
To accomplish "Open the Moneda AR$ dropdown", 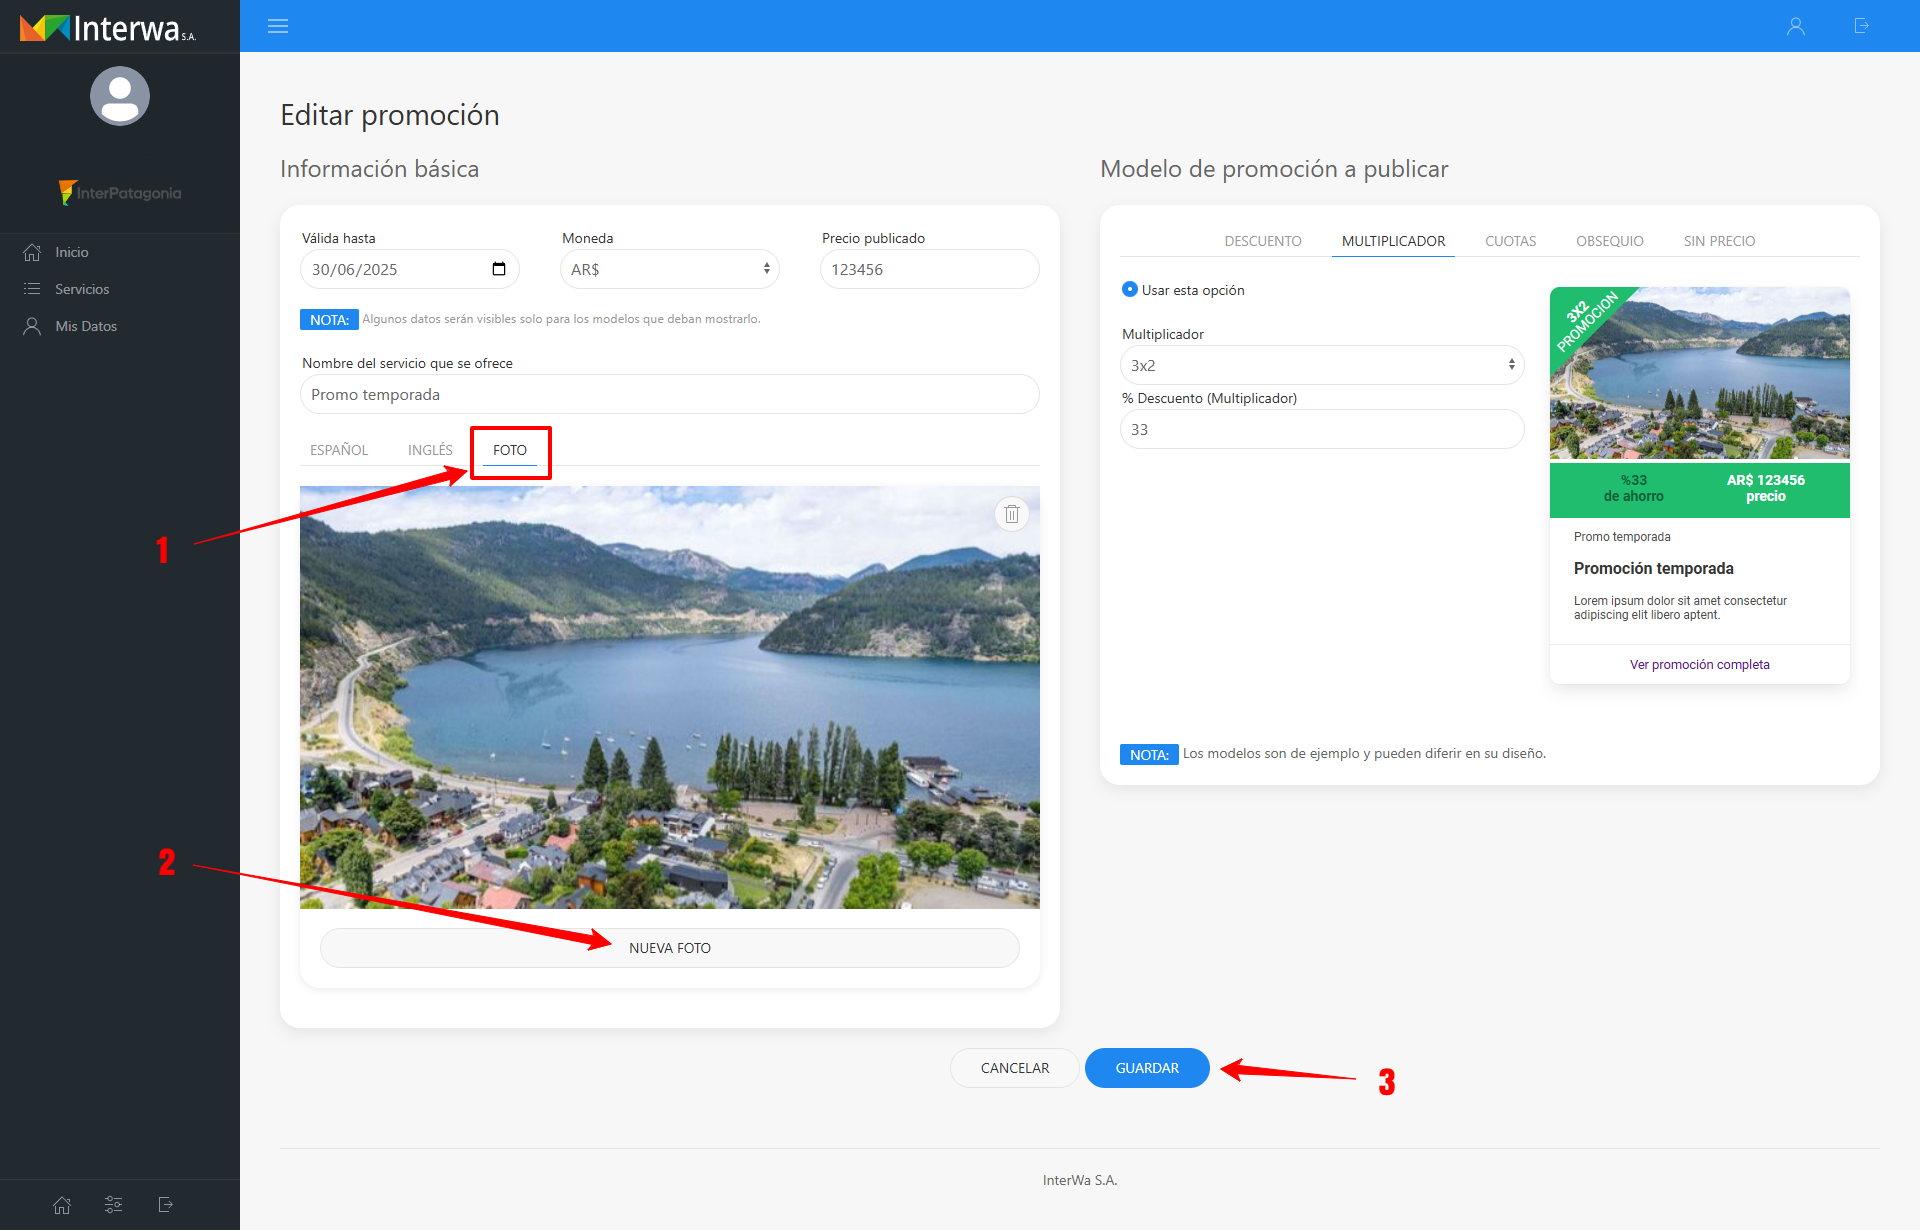I will click(x=670, y=269).
